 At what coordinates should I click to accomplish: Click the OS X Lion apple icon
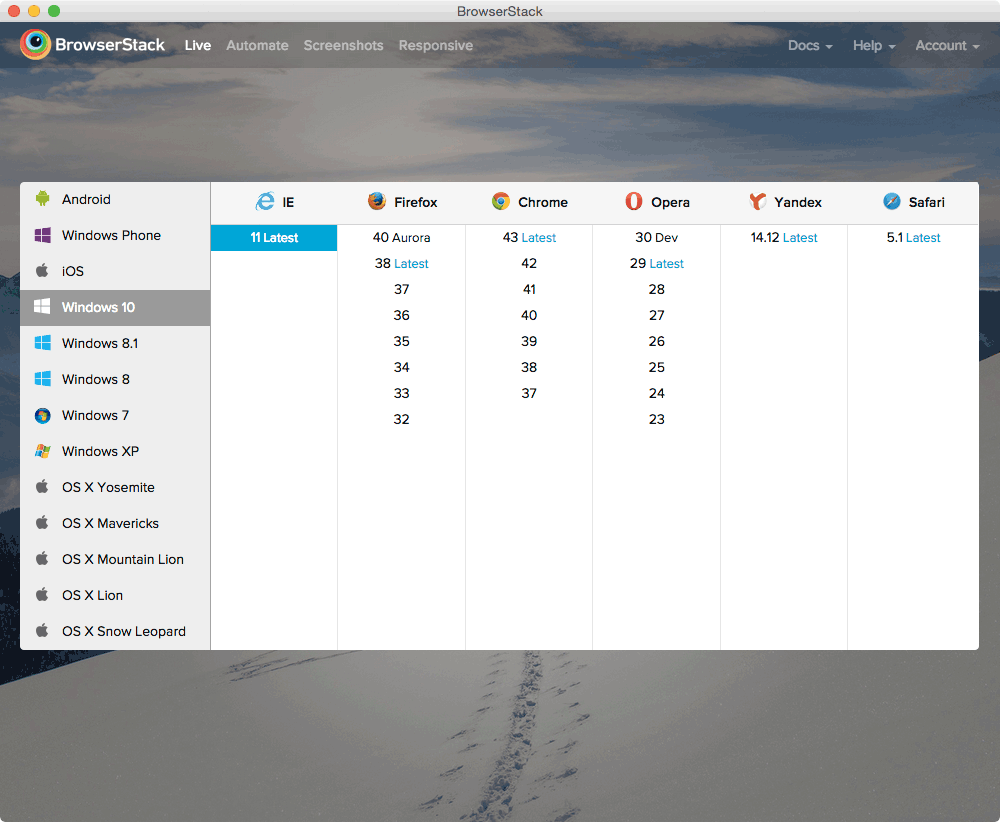click(x=42, y=594)
